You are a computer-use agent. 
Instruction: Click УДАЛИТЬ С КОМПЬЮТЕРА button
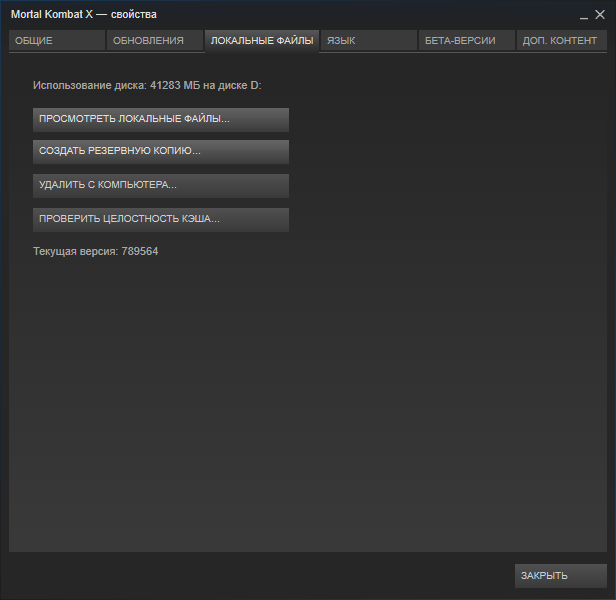(x=161, y=185)
